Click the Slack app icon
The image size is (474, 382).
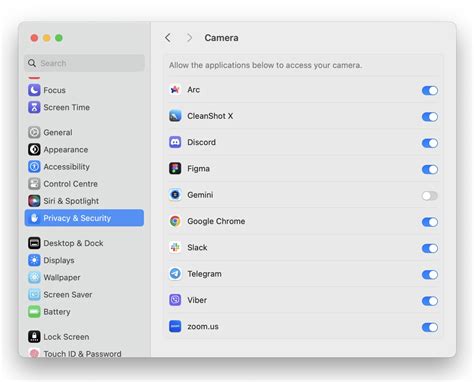[x=175, y=248]
